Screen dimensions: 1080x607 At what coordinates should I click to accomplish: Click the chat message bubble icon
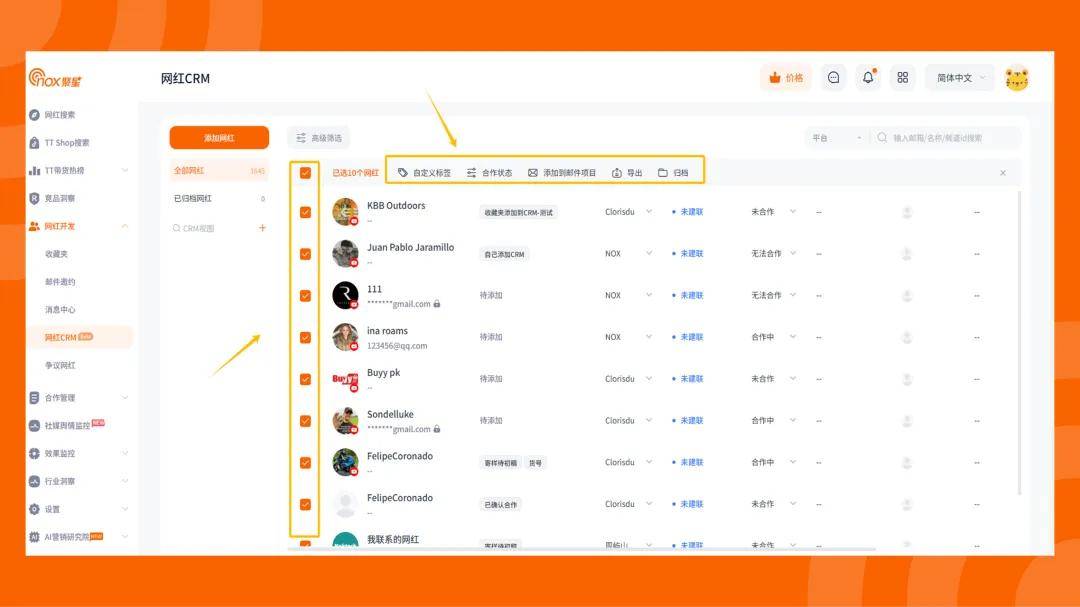(x=833, y=78)
